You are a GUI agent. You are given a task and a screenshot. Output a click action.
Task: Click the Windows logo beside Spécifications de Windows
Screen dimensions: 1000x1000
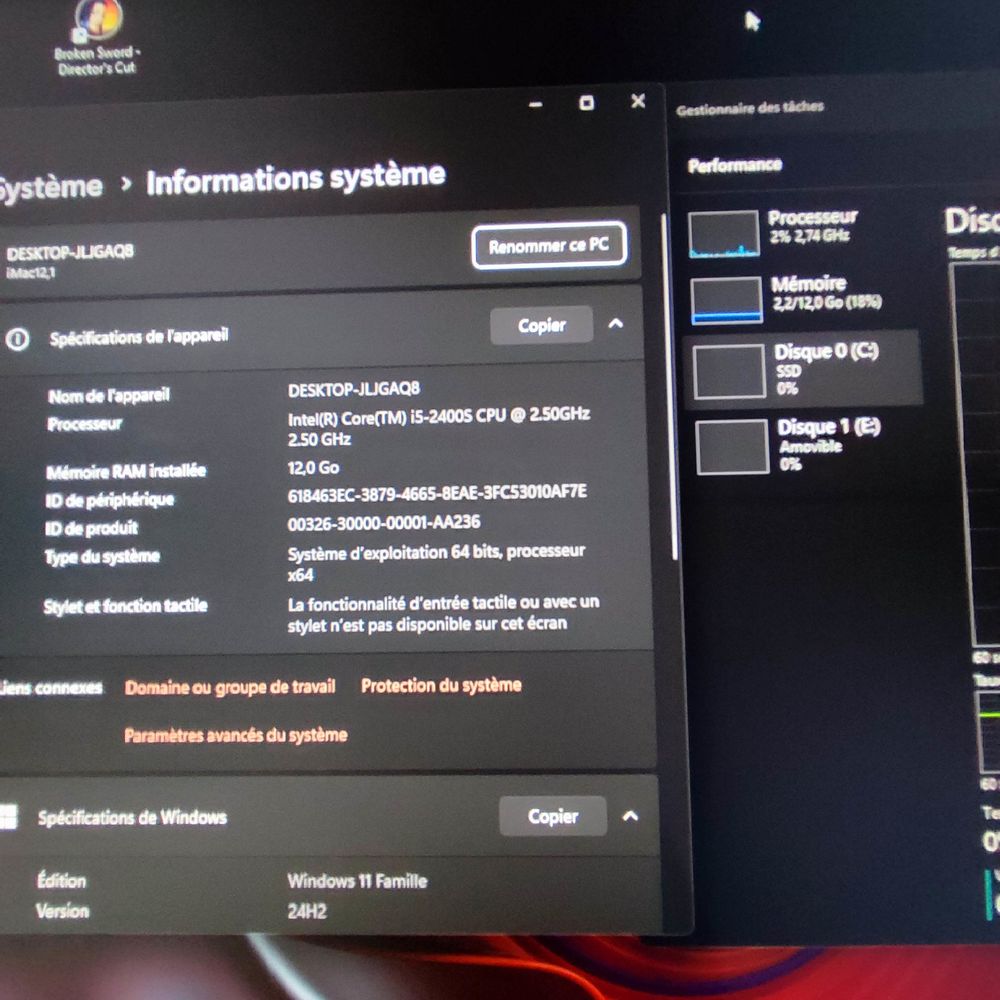pos(8,816)
